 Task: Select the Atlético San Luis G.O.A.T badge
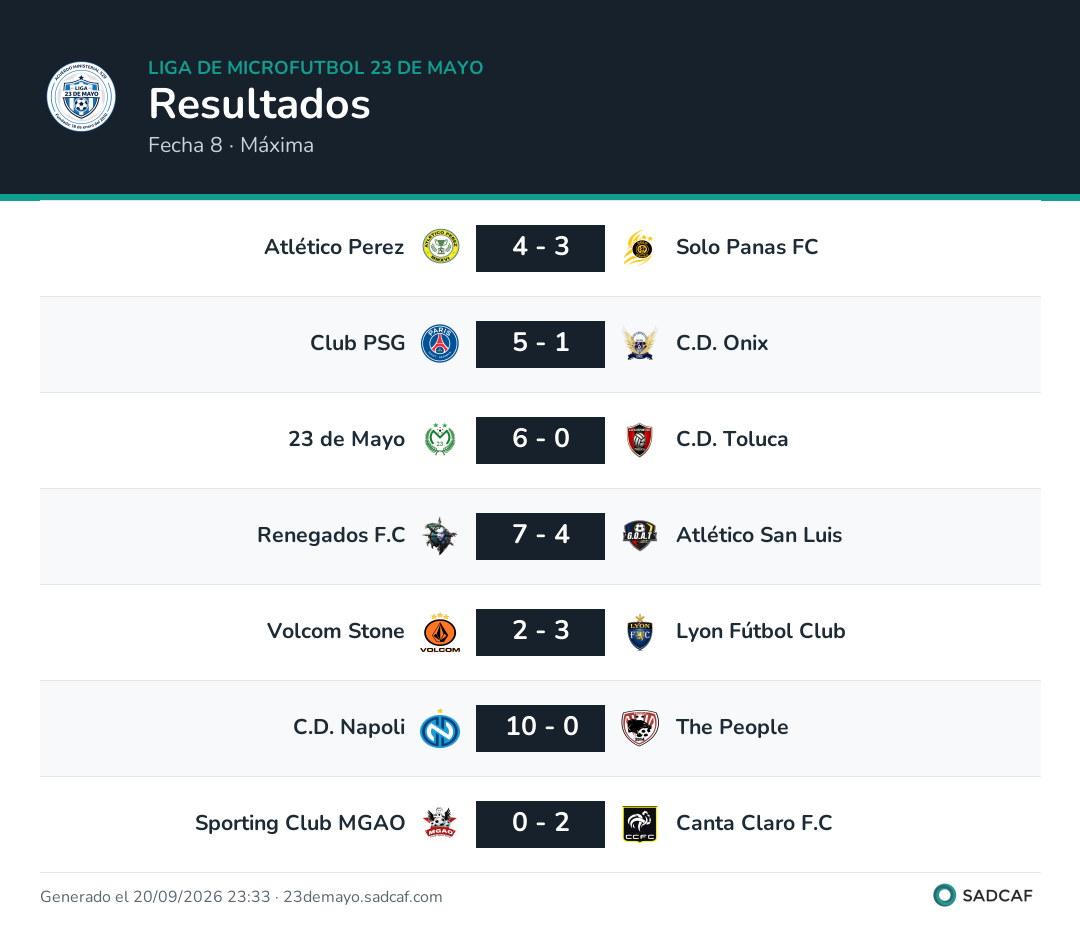pos(640,535)
